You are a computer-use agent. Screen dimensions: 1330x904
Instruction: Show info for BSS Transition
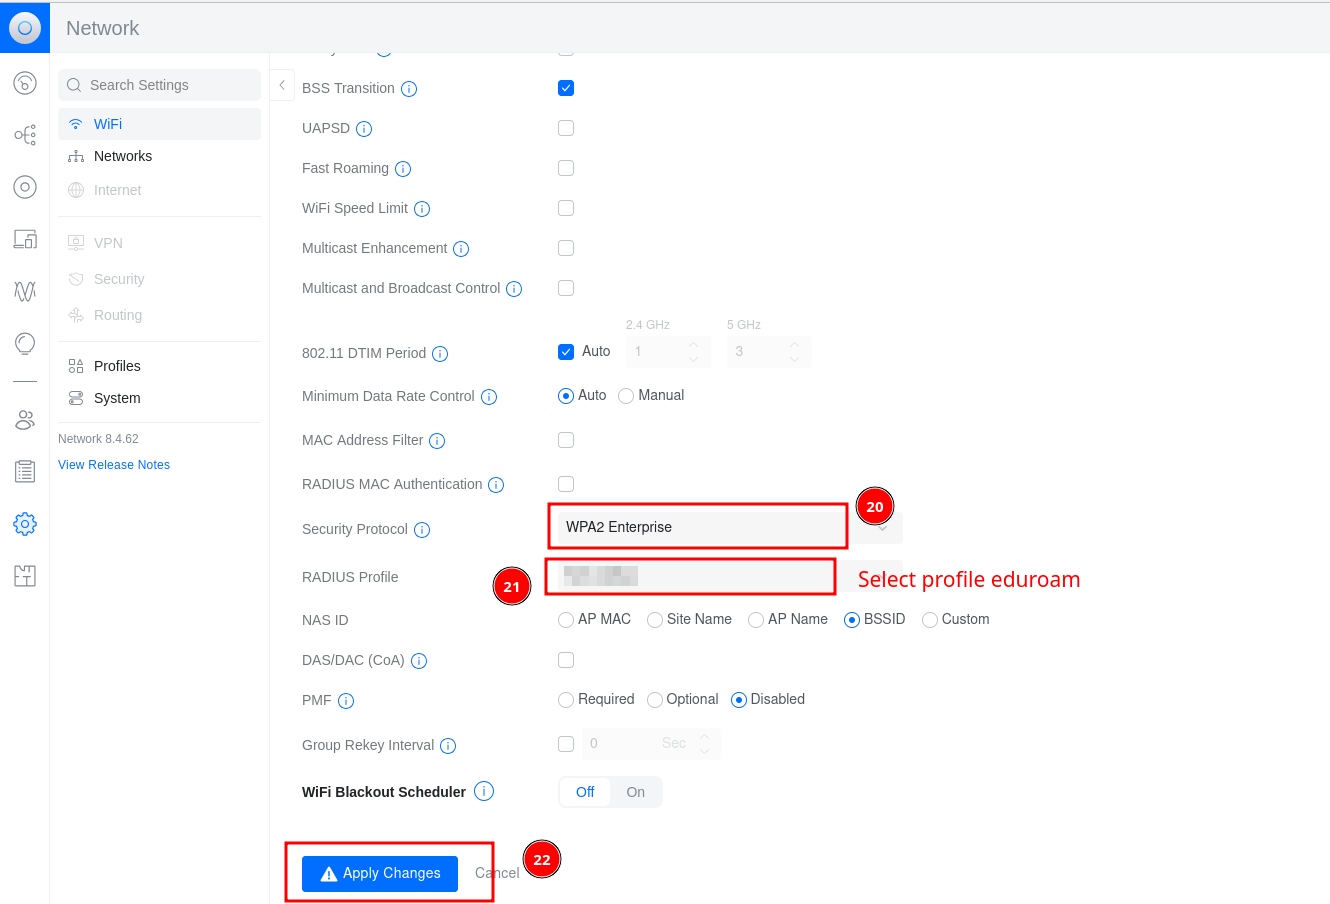tap(409, 89)
